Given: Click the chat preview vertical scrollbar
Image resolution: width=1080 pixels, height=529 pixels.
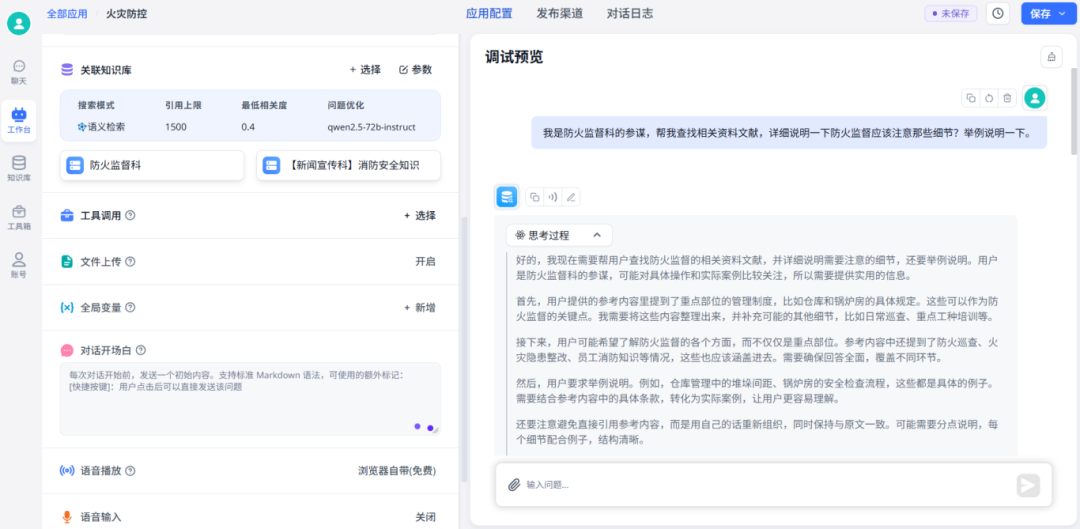Looking at the screenshot, I should click(x=1074, y=110).
